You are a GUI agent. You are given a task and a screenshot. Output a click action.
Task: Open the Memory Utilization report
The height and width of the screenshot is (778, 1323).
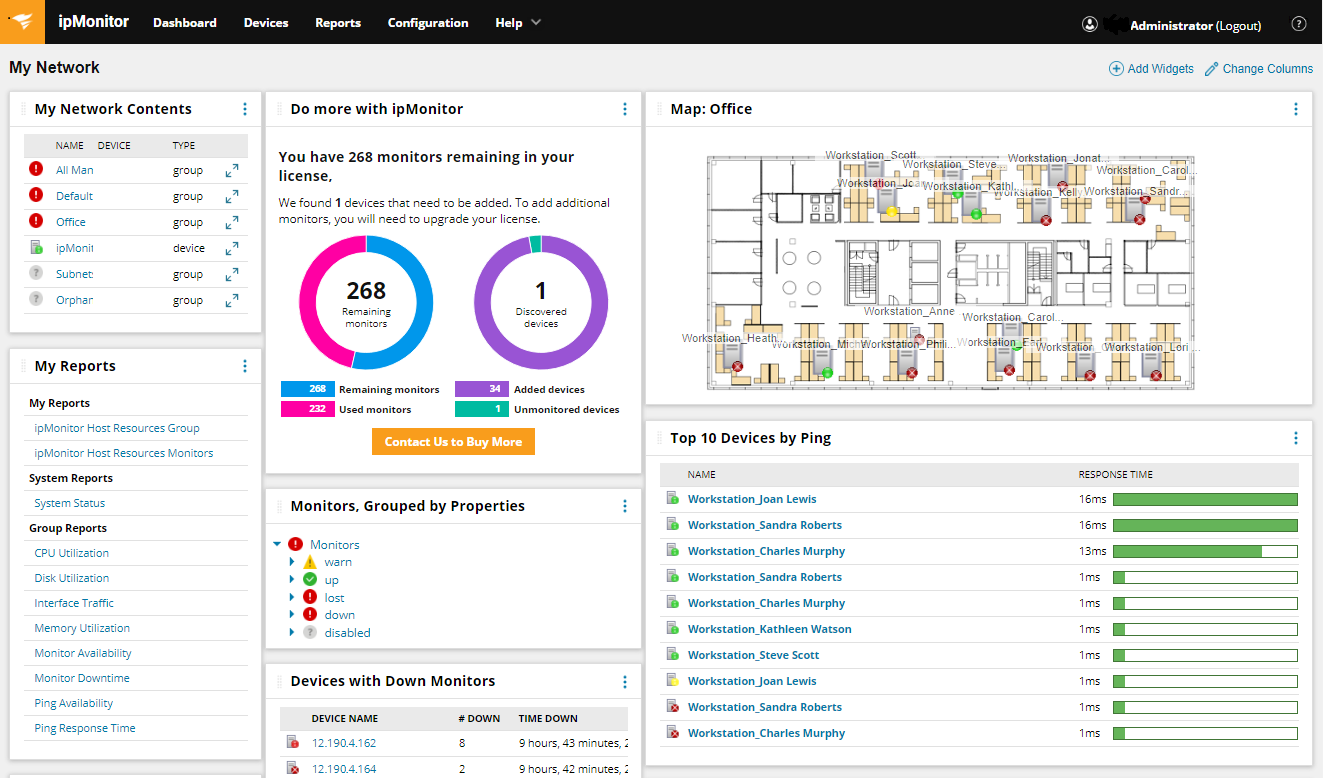(x=82, y=628)
